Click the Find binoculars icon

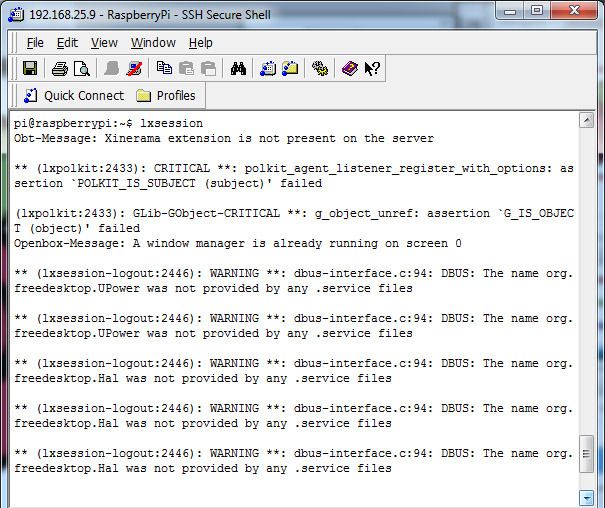[x=238, y=69]
